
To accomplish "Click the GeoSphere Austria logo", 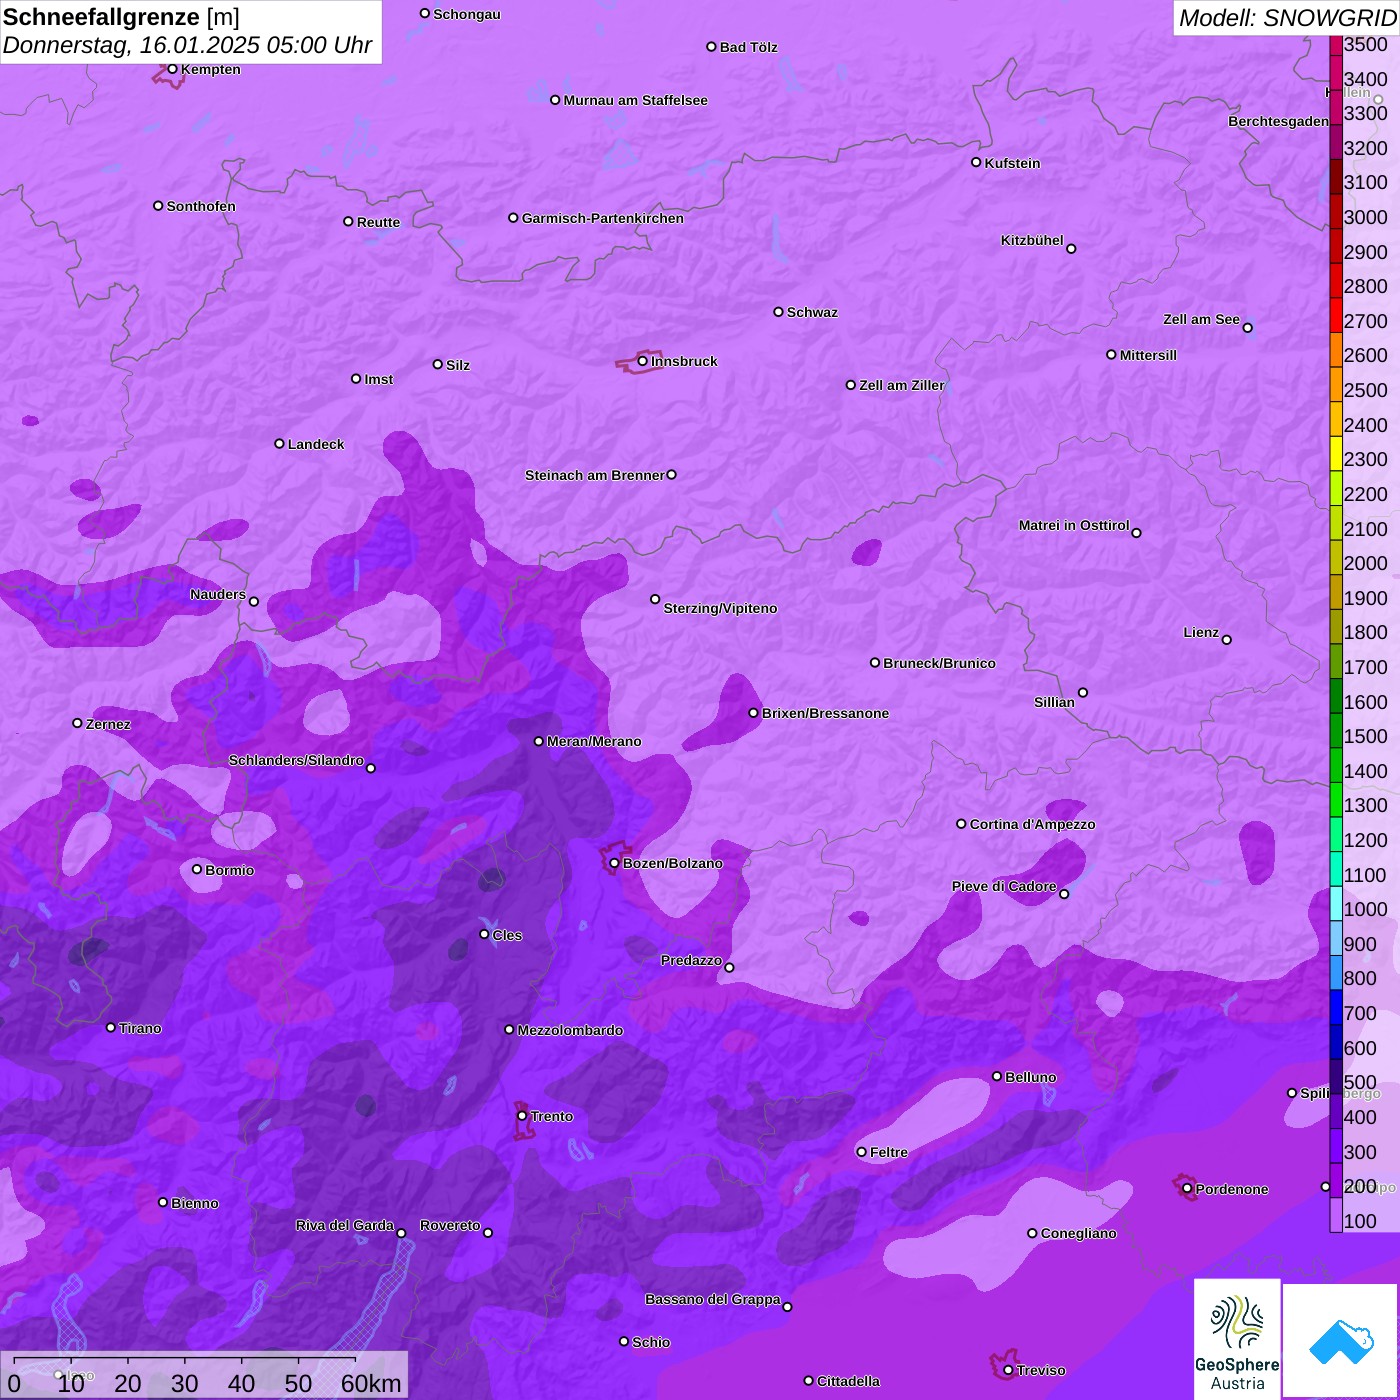I will 1237,1338.
